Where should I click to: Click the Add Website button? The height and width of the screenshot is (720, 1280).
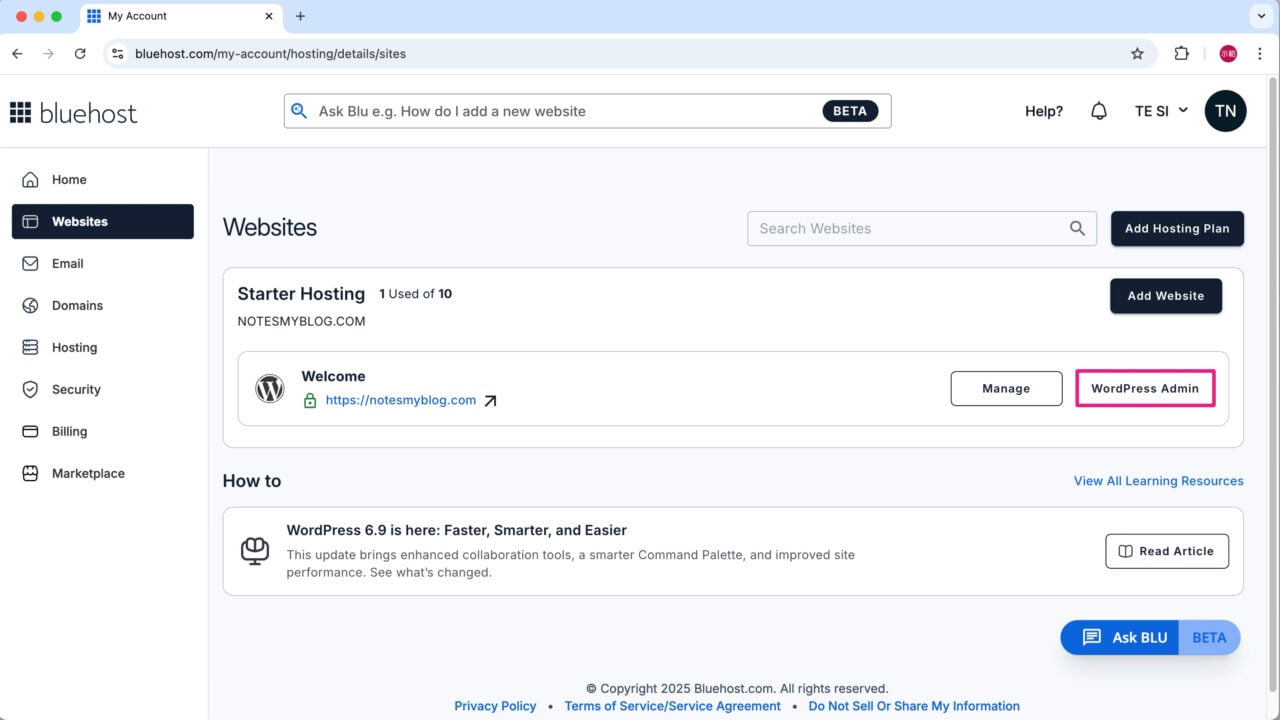tap(1165, 296)
